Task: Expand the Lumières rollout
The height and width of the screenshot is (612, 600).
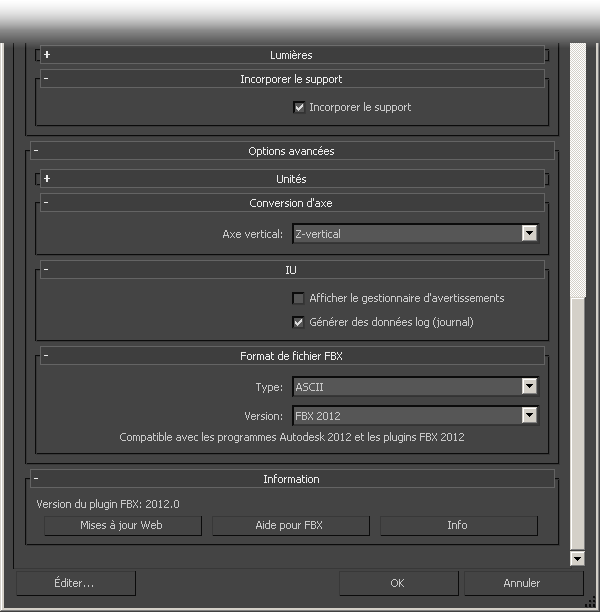Action: coord(292,55)
